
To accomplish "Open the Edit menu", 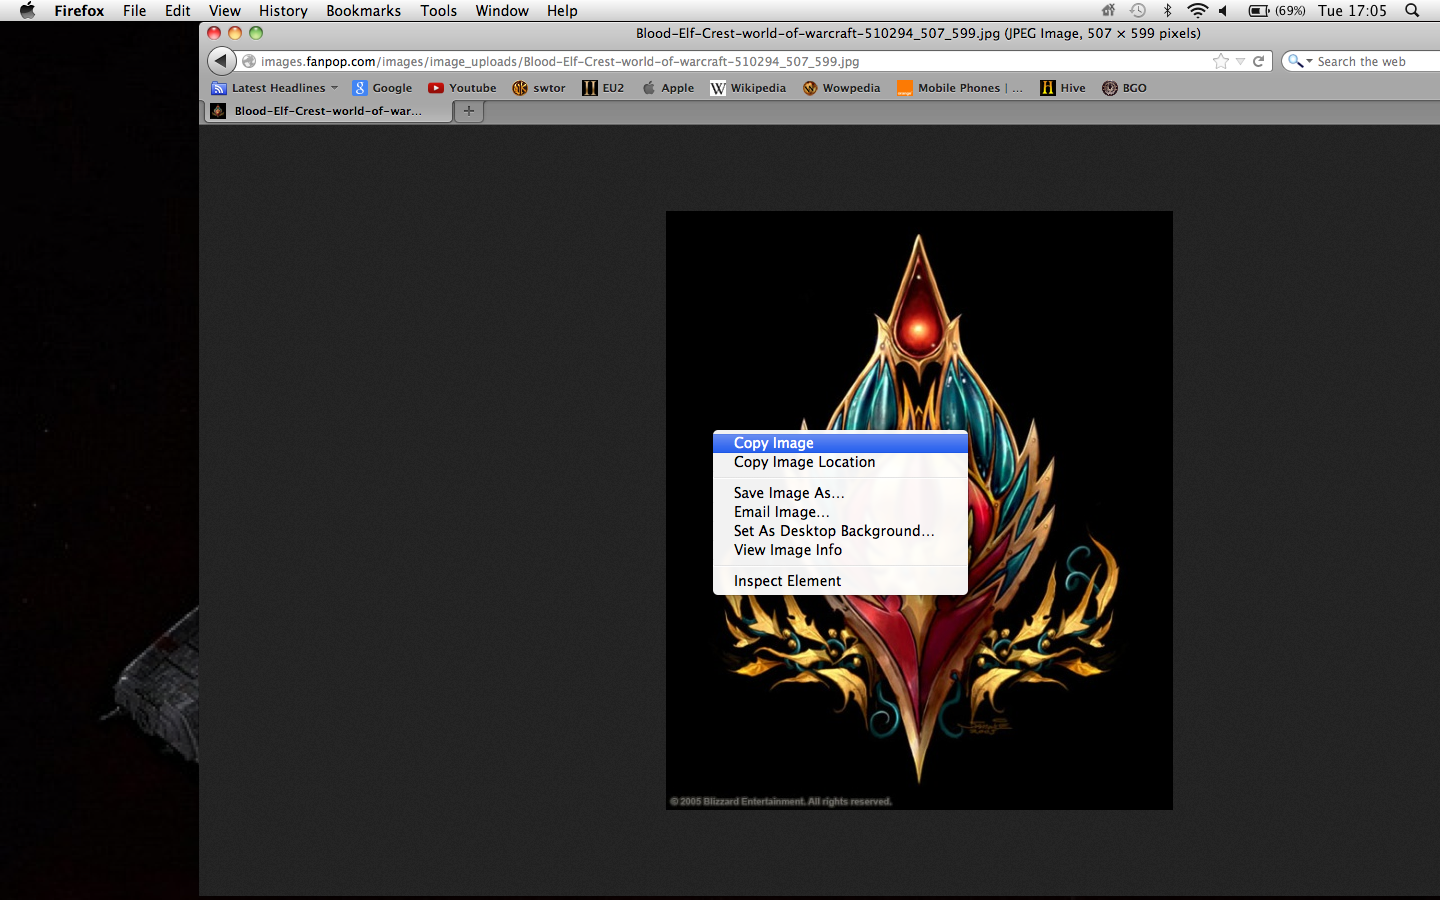I will click(178, 11).
